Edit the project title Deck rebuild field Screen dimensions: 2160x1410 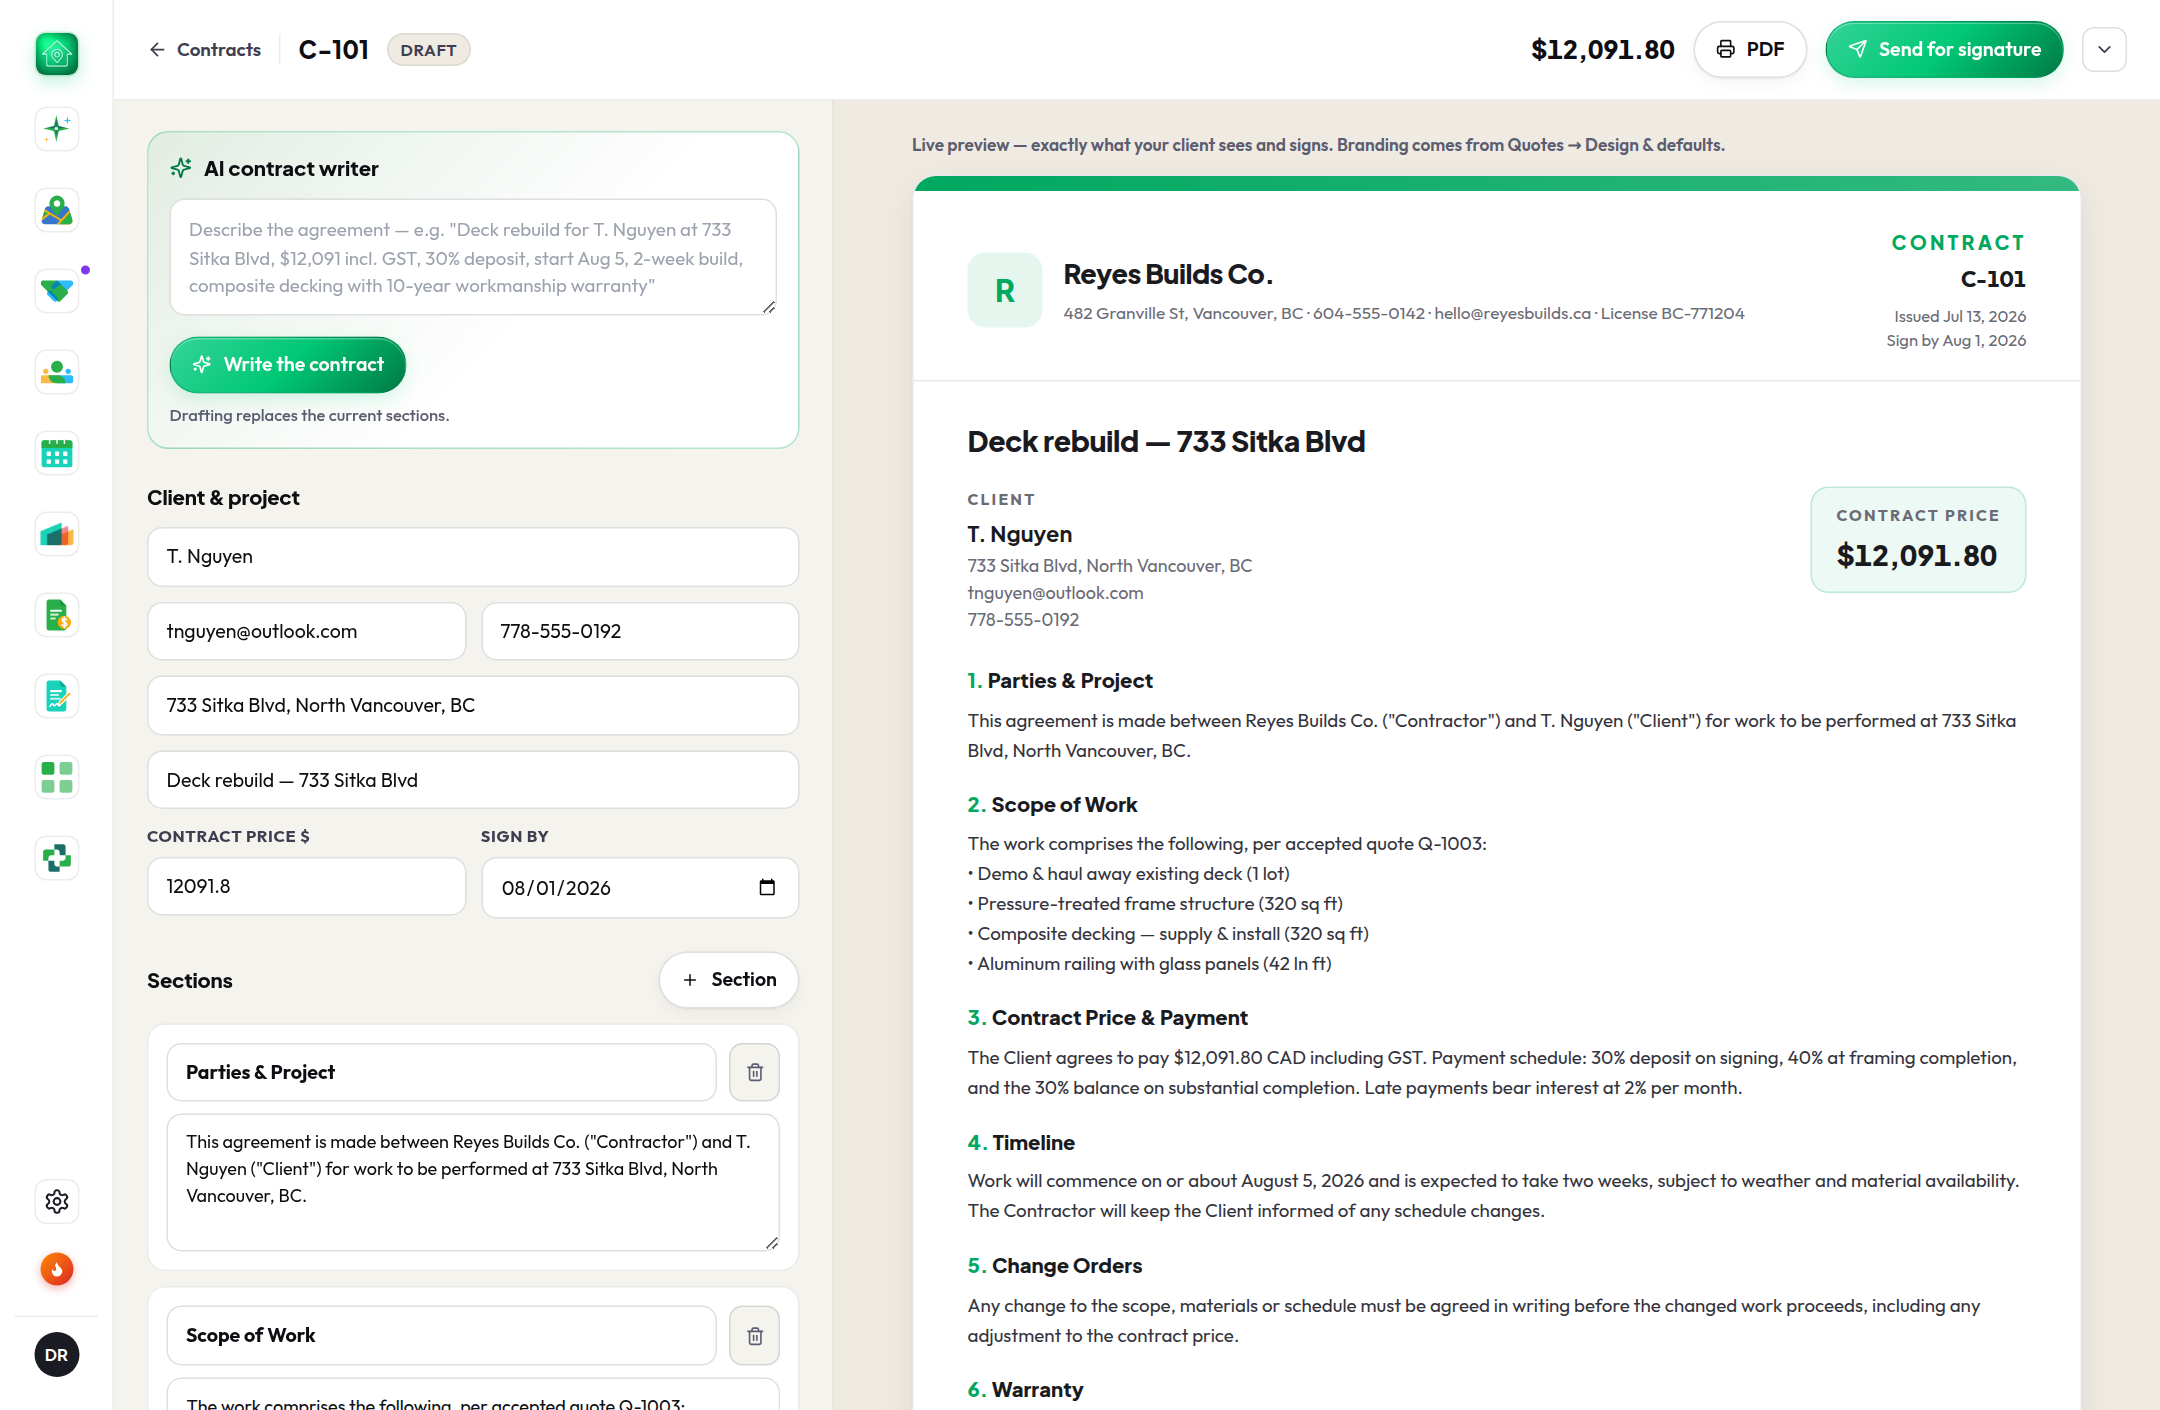tap(473, 780)
